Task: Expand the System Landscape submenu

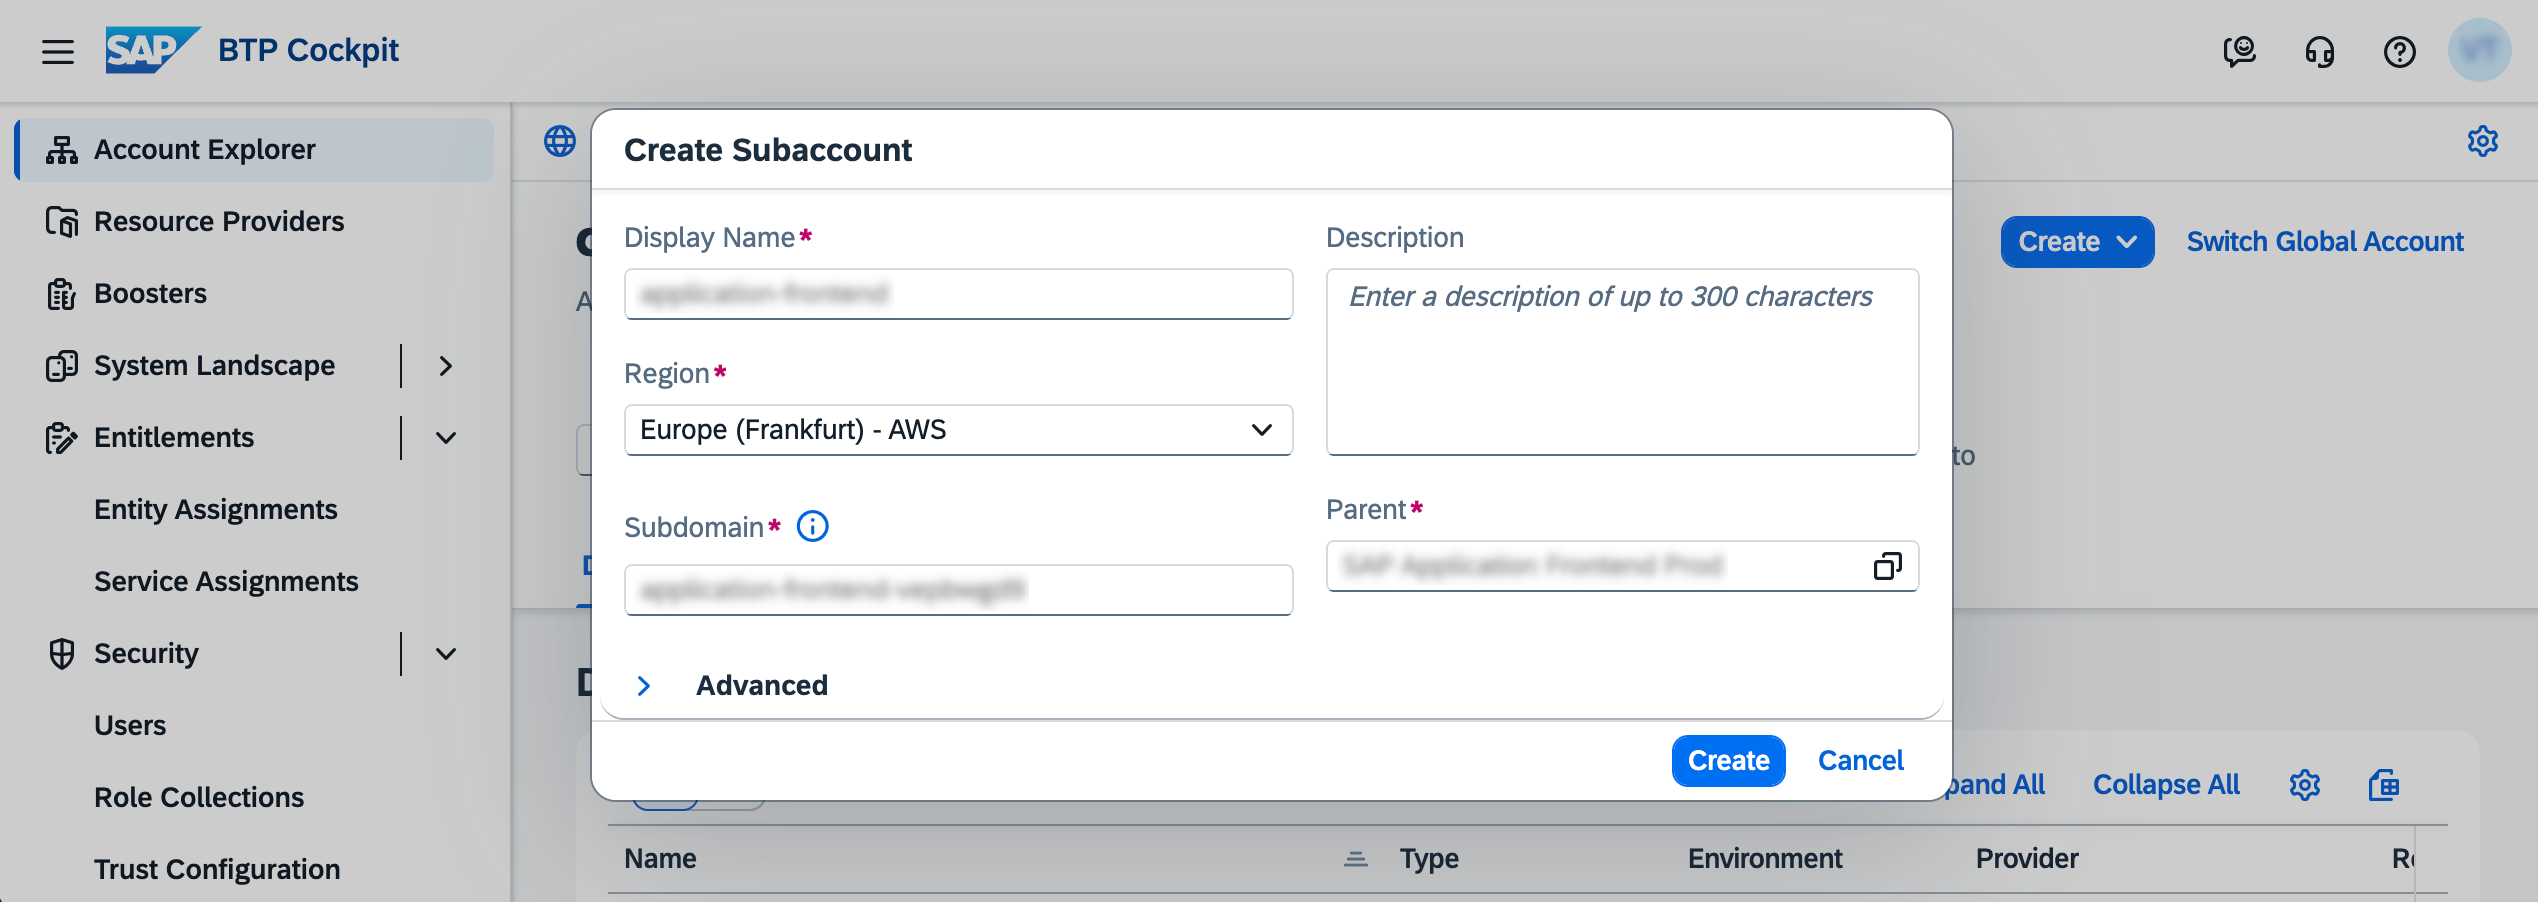Action: [x=446, y=366]
